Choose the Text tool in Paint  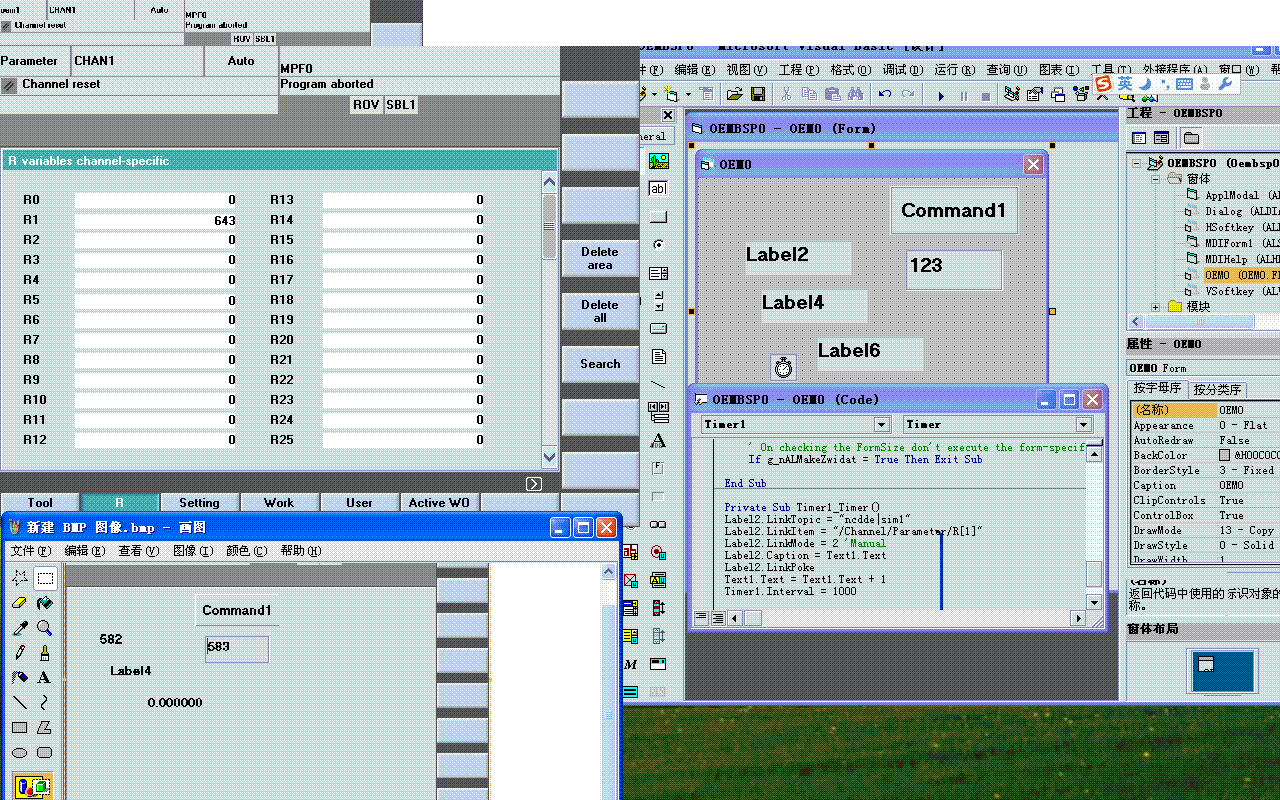[45, 677]
